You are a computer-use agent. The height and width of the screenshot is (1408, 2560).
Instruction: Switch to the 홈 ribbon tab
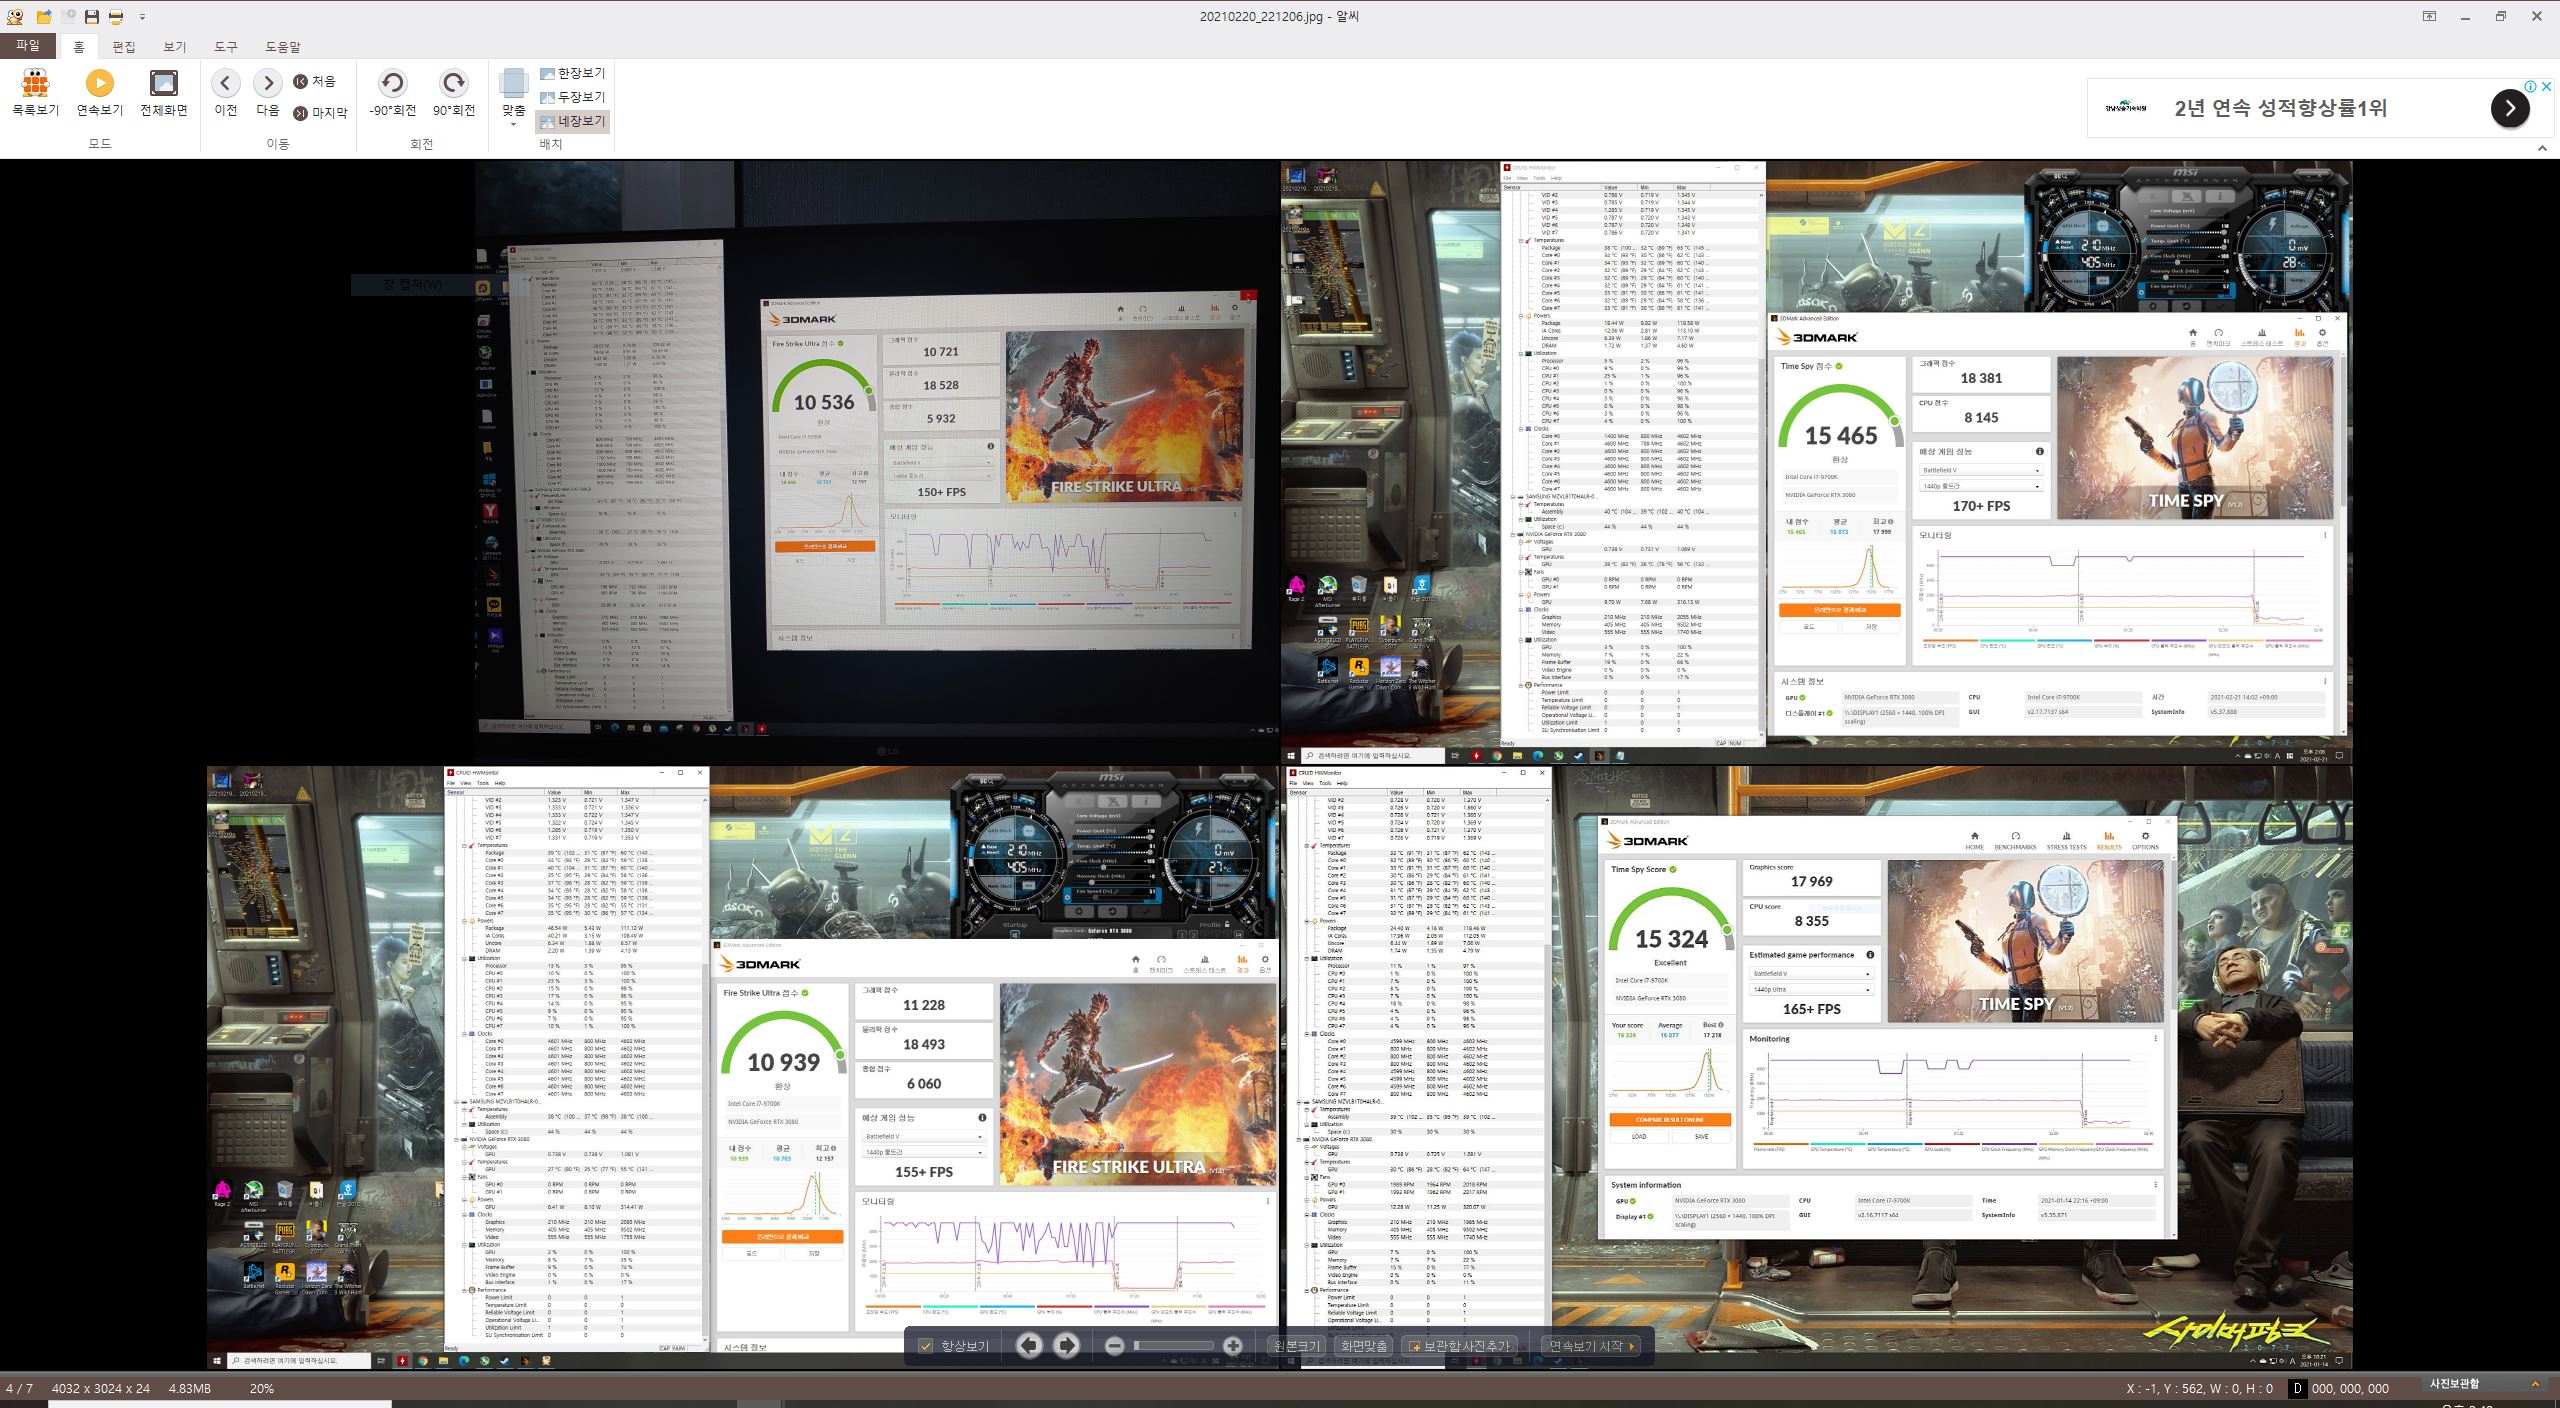pos(79,47)
